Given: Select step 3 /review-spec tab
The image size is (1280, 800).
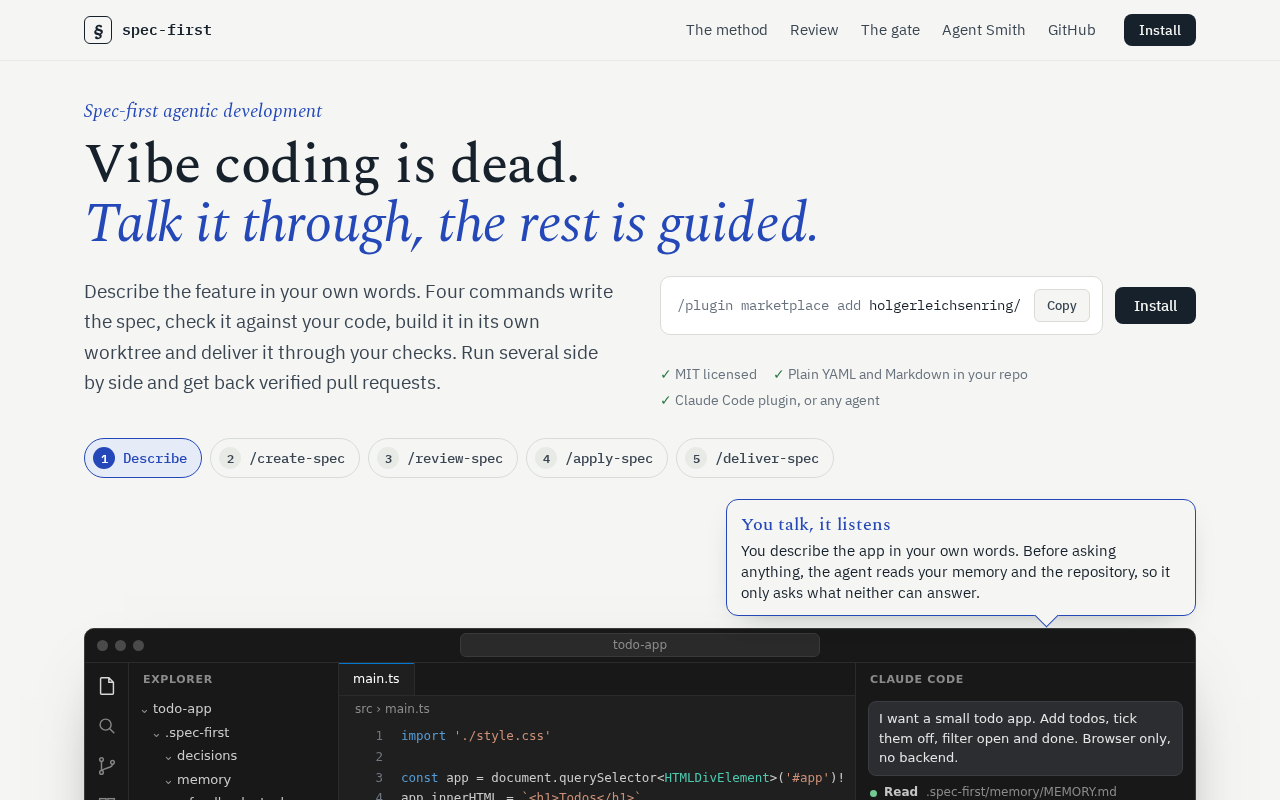Looking at the screenshot, I should (443, 458).
